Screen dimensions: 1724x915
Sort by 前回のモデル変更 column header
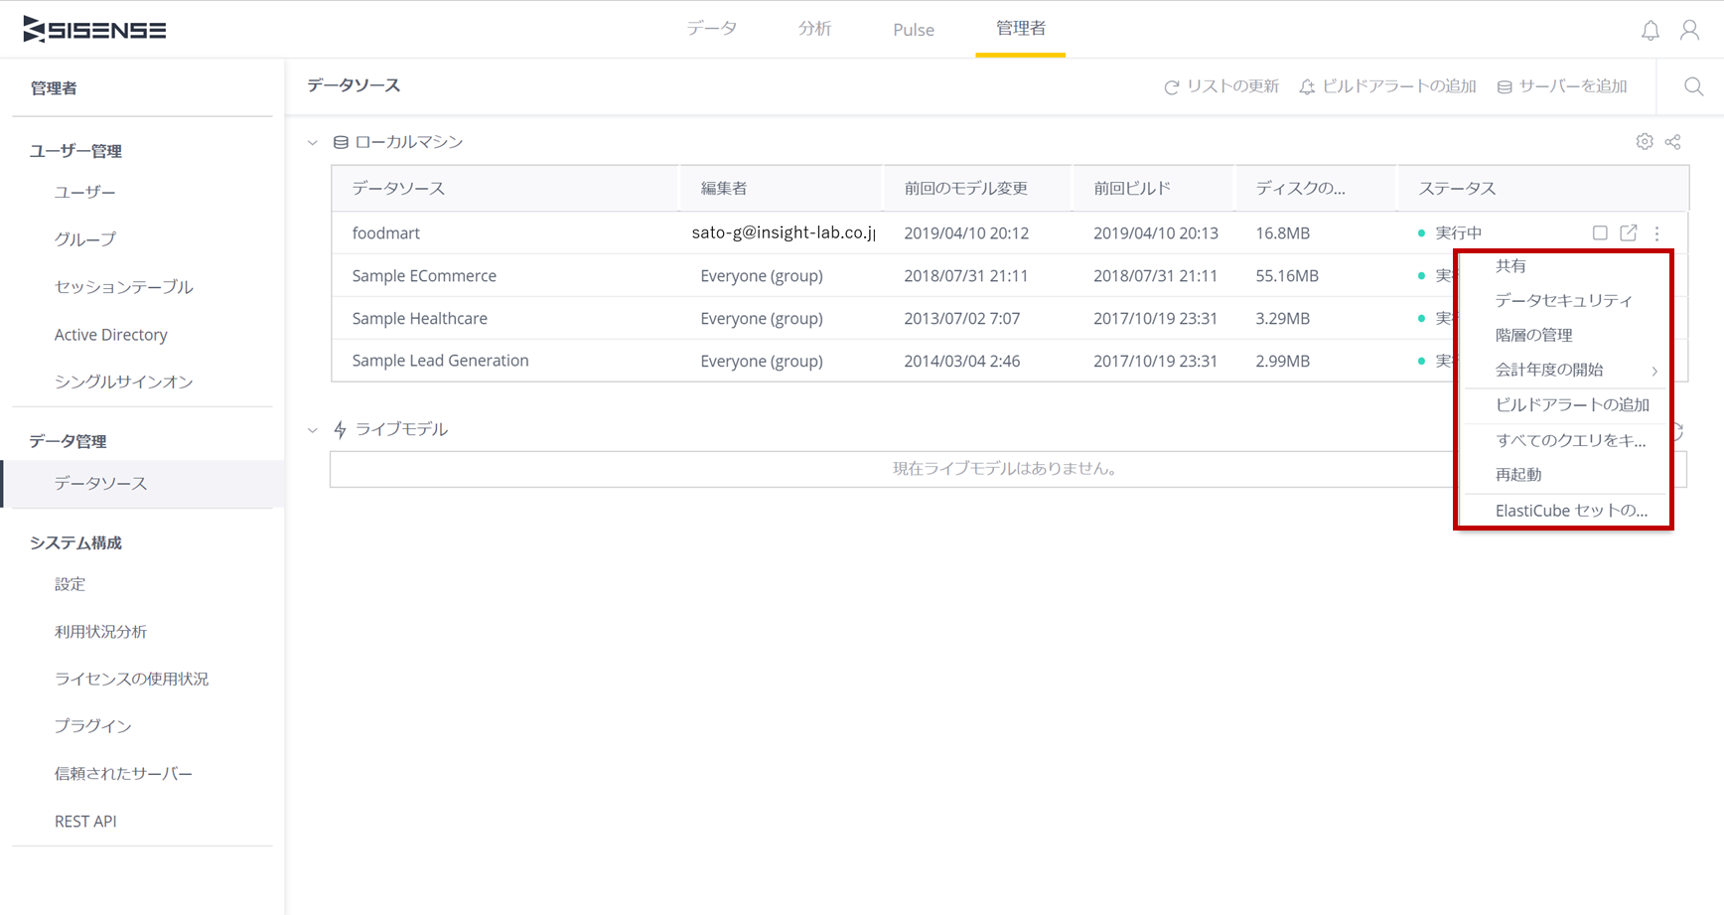[977, 188]
